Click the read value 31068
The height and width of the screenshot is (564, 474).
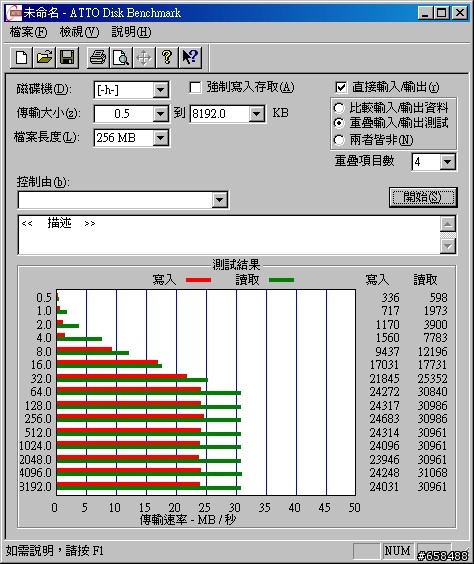pyautogui.click(x=433, y=473)
